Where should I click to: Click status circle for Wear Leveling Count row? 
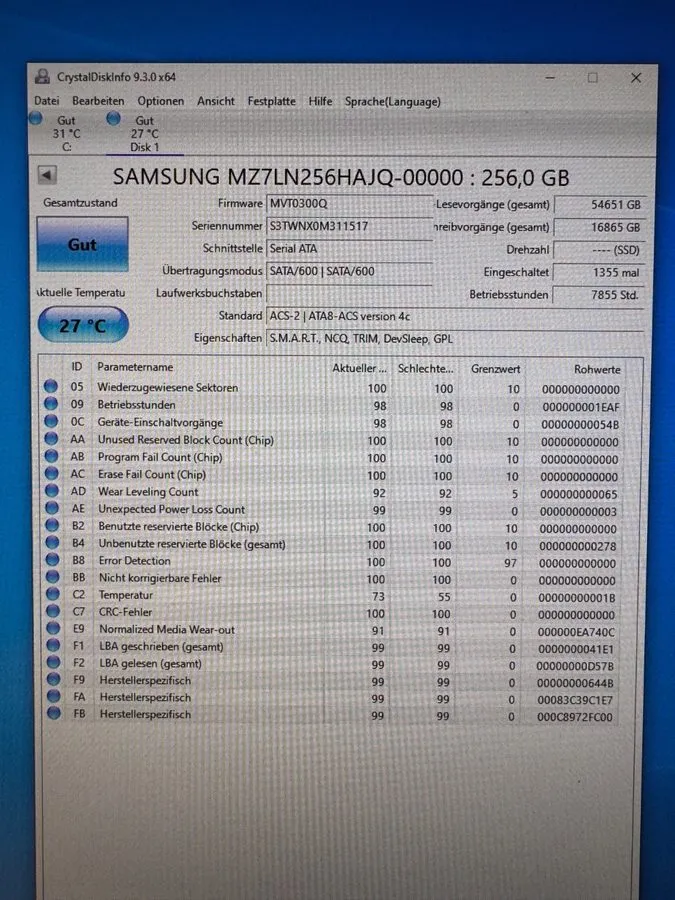tap(52, 490)
